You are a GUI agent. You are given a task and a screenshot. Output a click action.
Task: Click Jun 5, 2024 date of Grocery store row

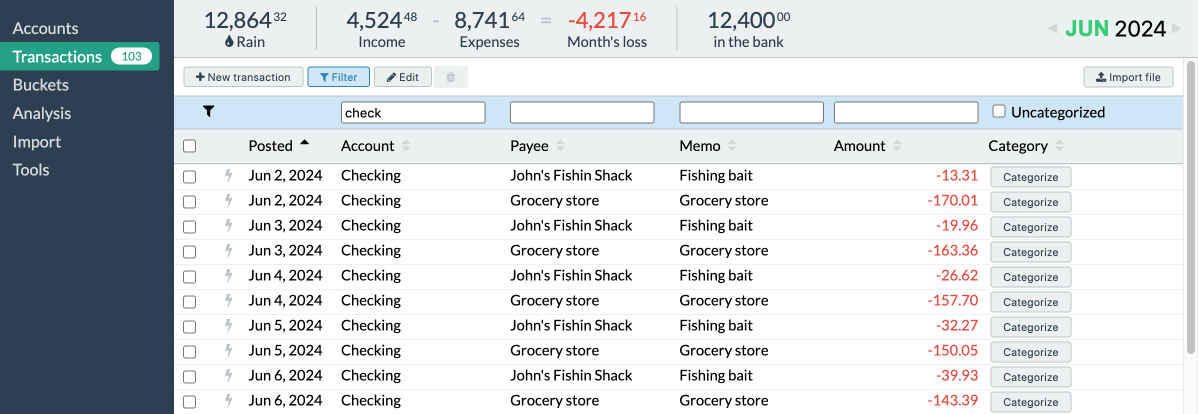[x=286, y=351]
